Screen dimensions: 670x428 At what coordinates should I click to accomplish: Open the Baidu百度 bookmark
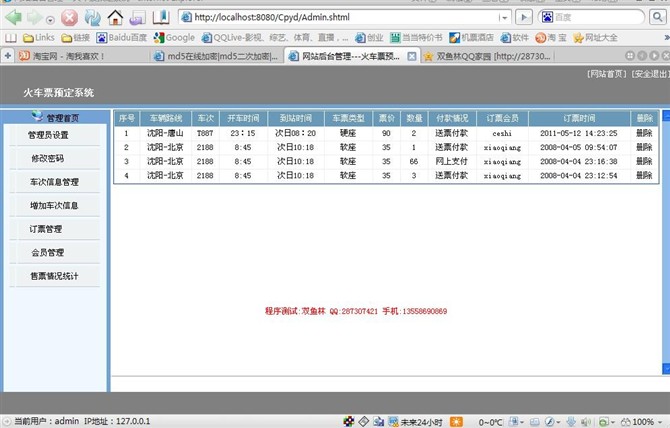point(121,38)
